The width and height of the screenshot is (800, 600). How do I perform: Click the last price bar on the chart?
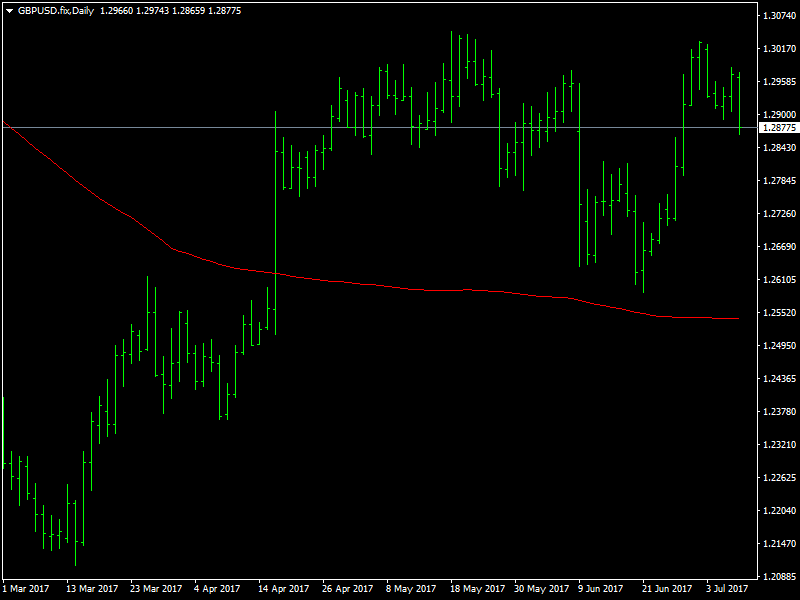point(739,104)
